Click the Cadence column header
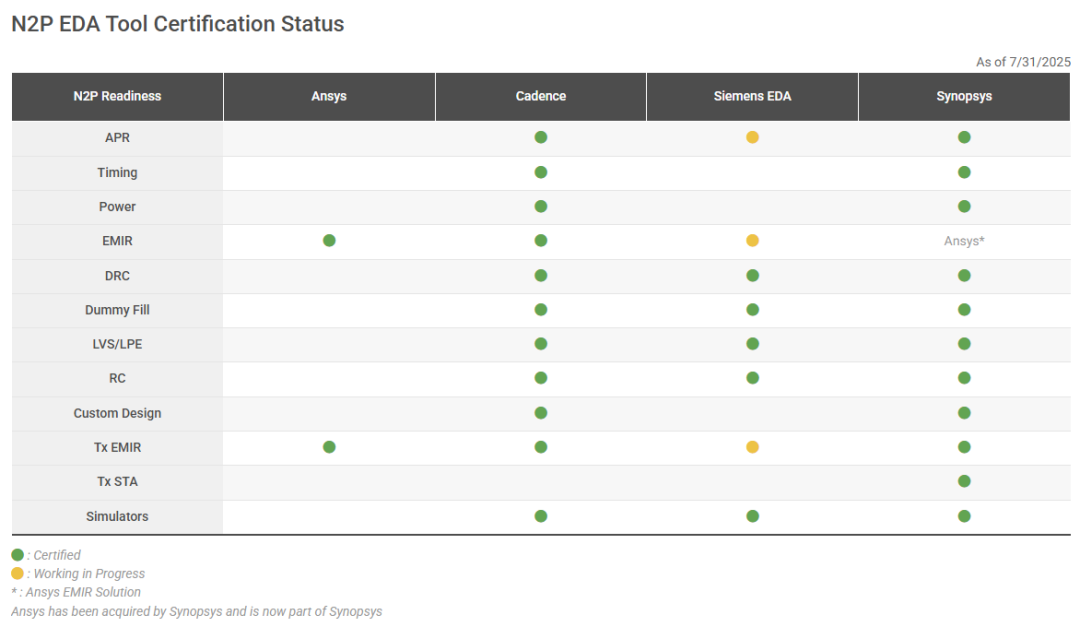Screen dimensions: 1080x627 (x=541, y=96)
